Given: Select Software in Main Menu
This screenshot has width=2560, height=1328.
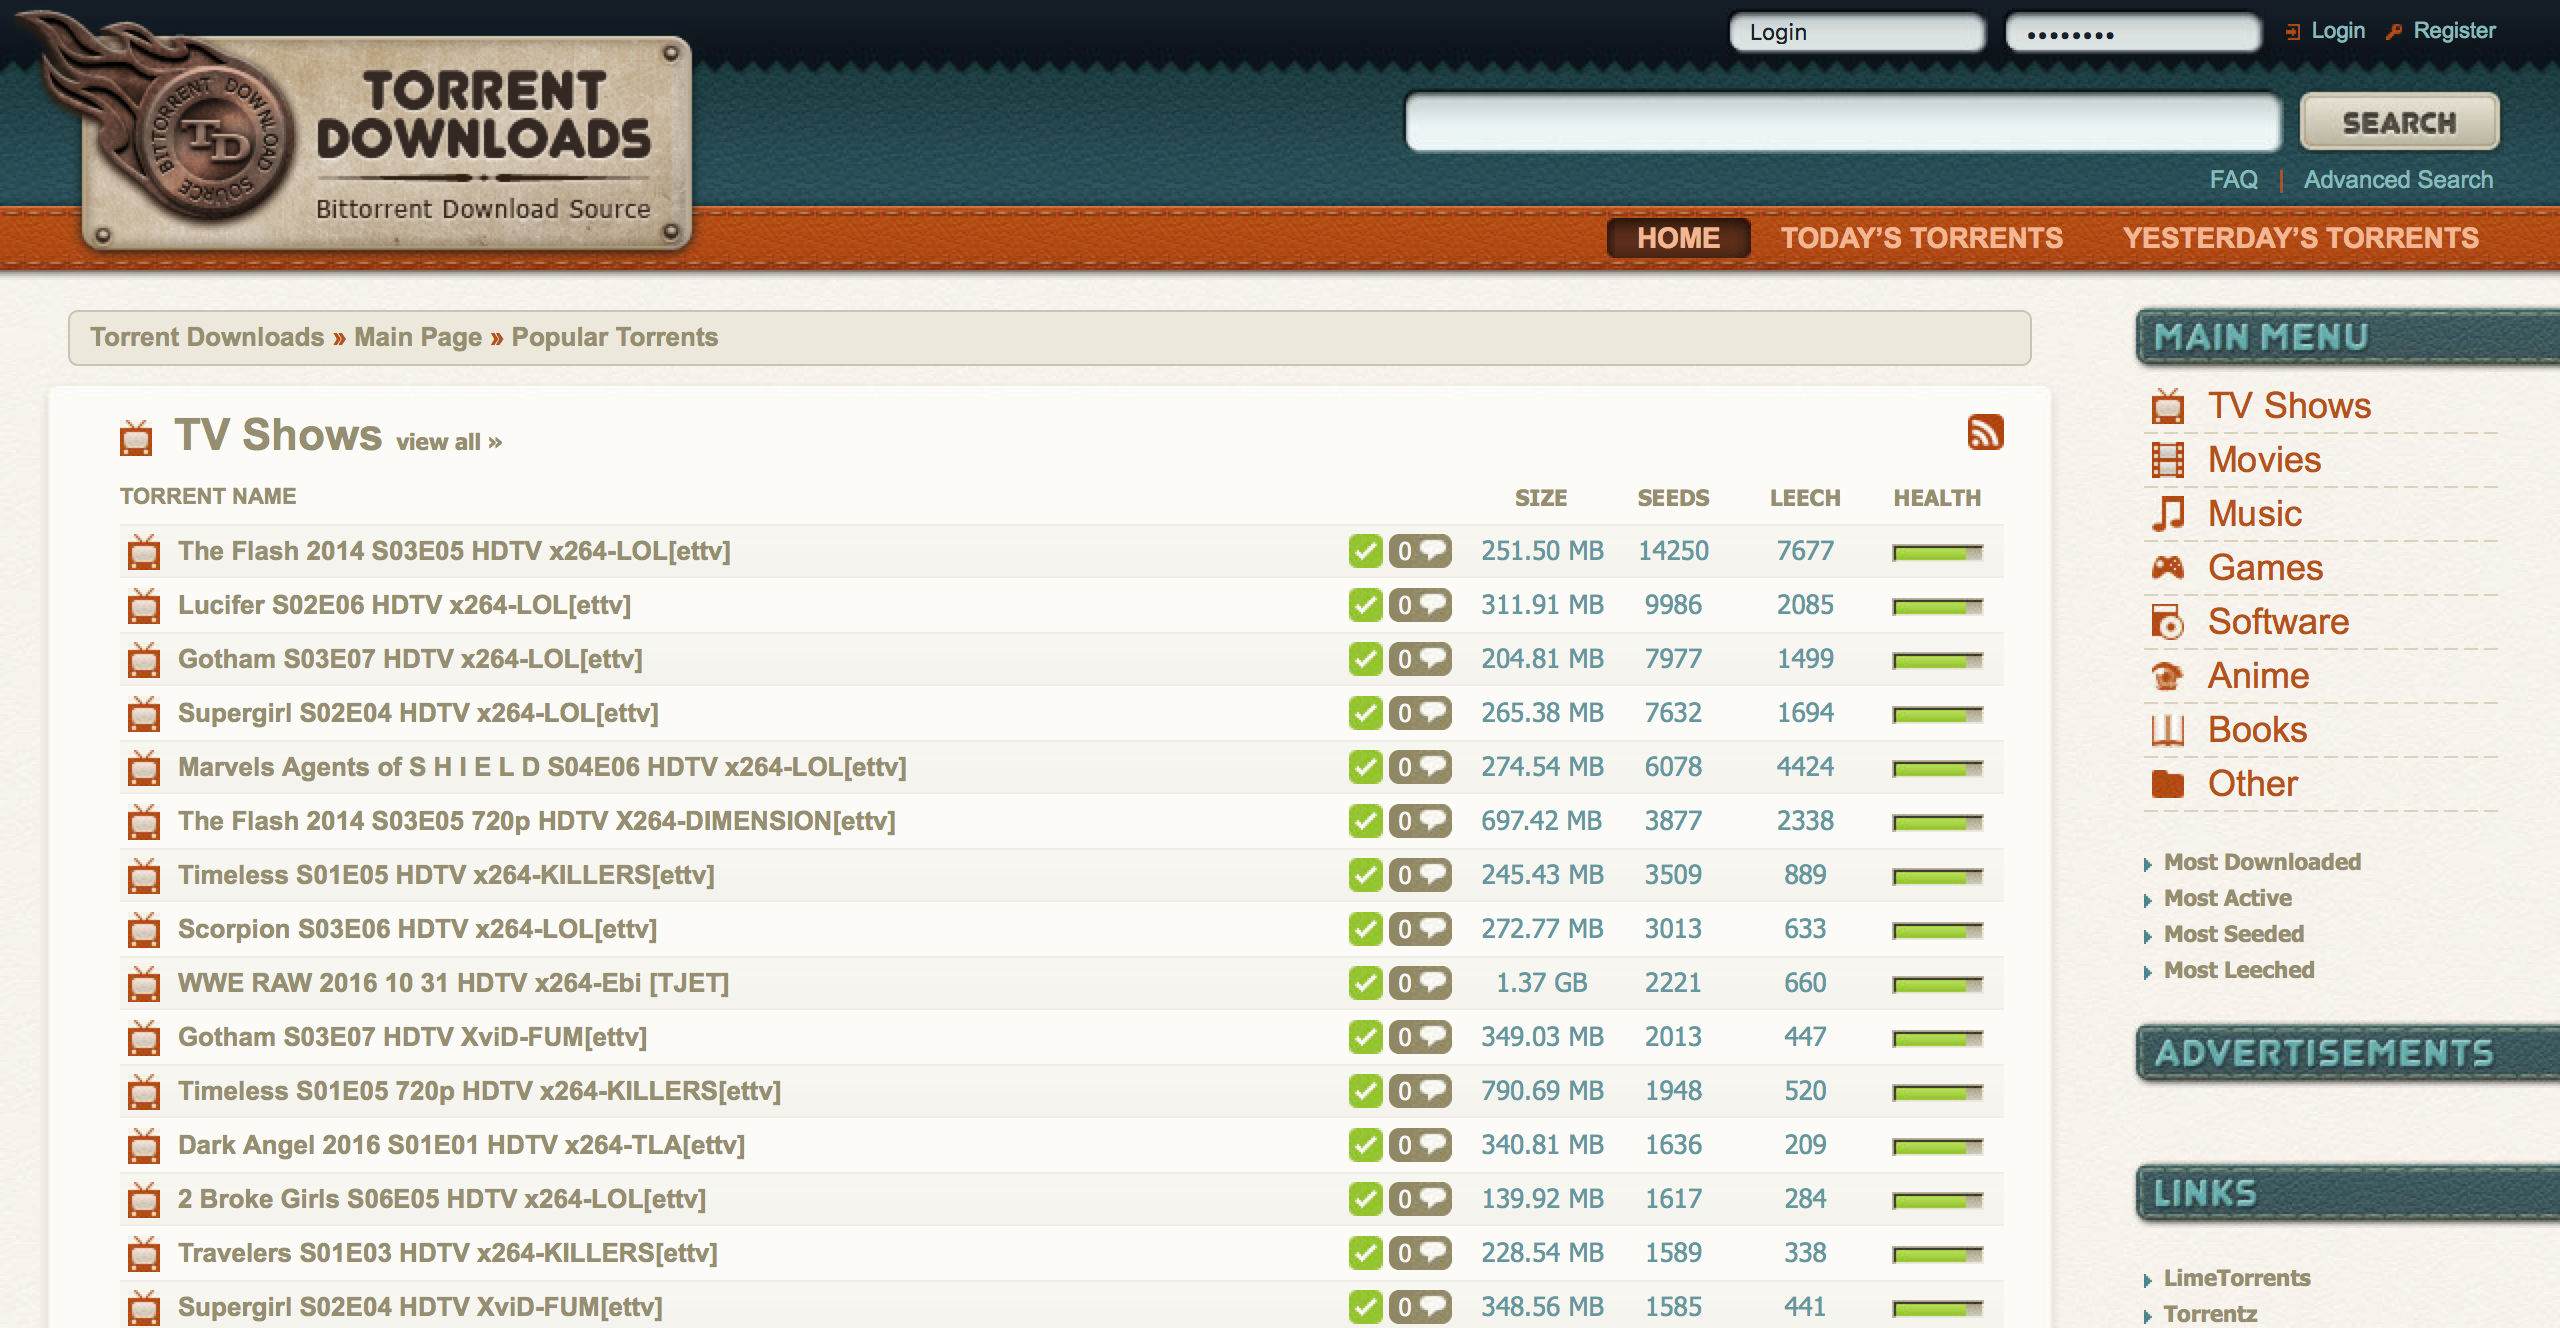Looking at the screenshot, I should (x=2278, y=622).
